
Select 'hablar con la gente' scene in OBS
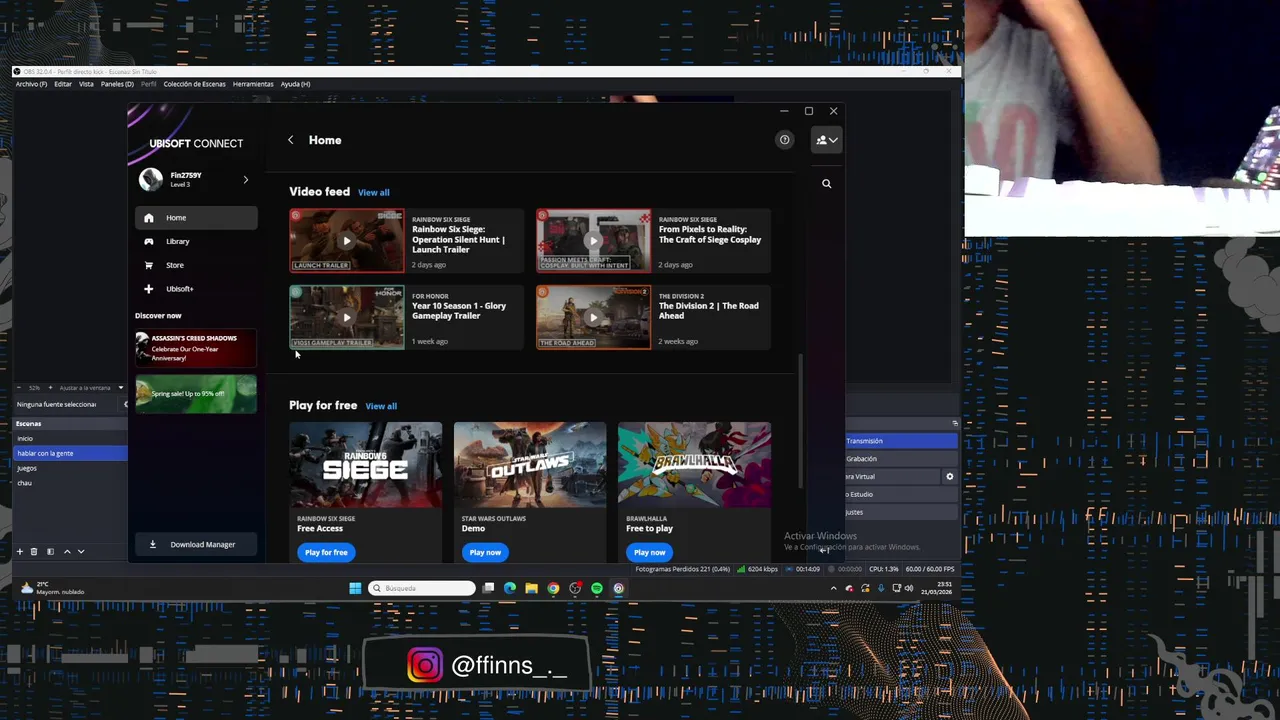(70, 453)
